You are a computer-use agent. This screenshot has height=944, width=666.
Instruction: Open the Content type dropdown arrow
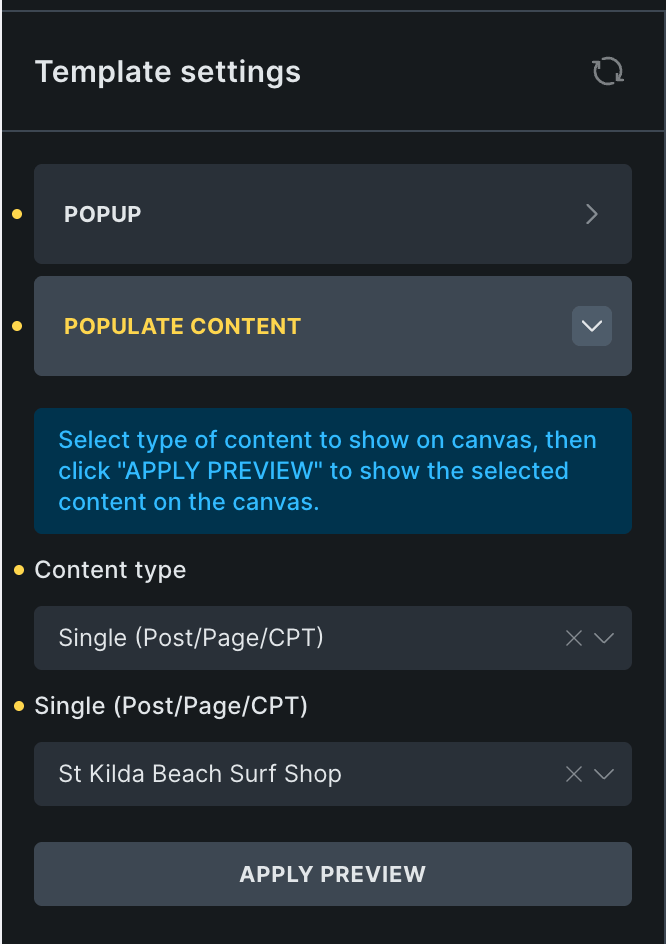point(604,638)
